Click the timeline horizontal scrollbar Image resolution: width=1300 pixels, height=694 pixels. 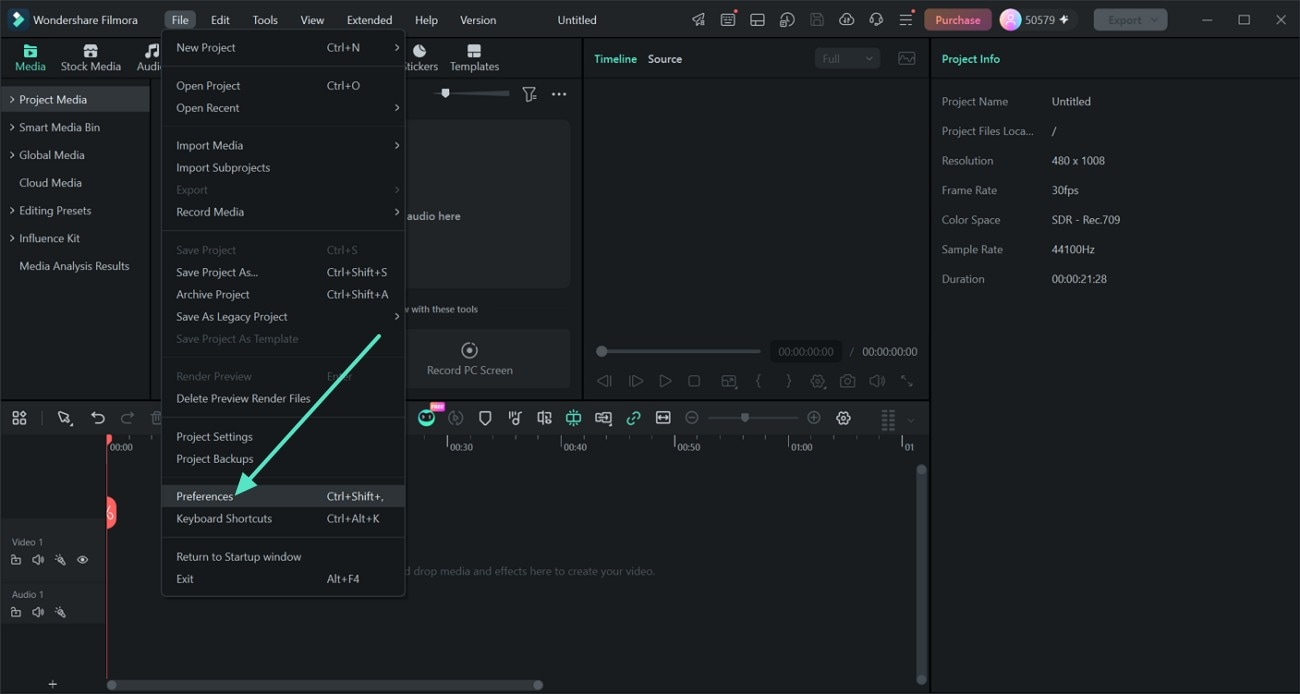pyautogui.click(x=325, y=685)
